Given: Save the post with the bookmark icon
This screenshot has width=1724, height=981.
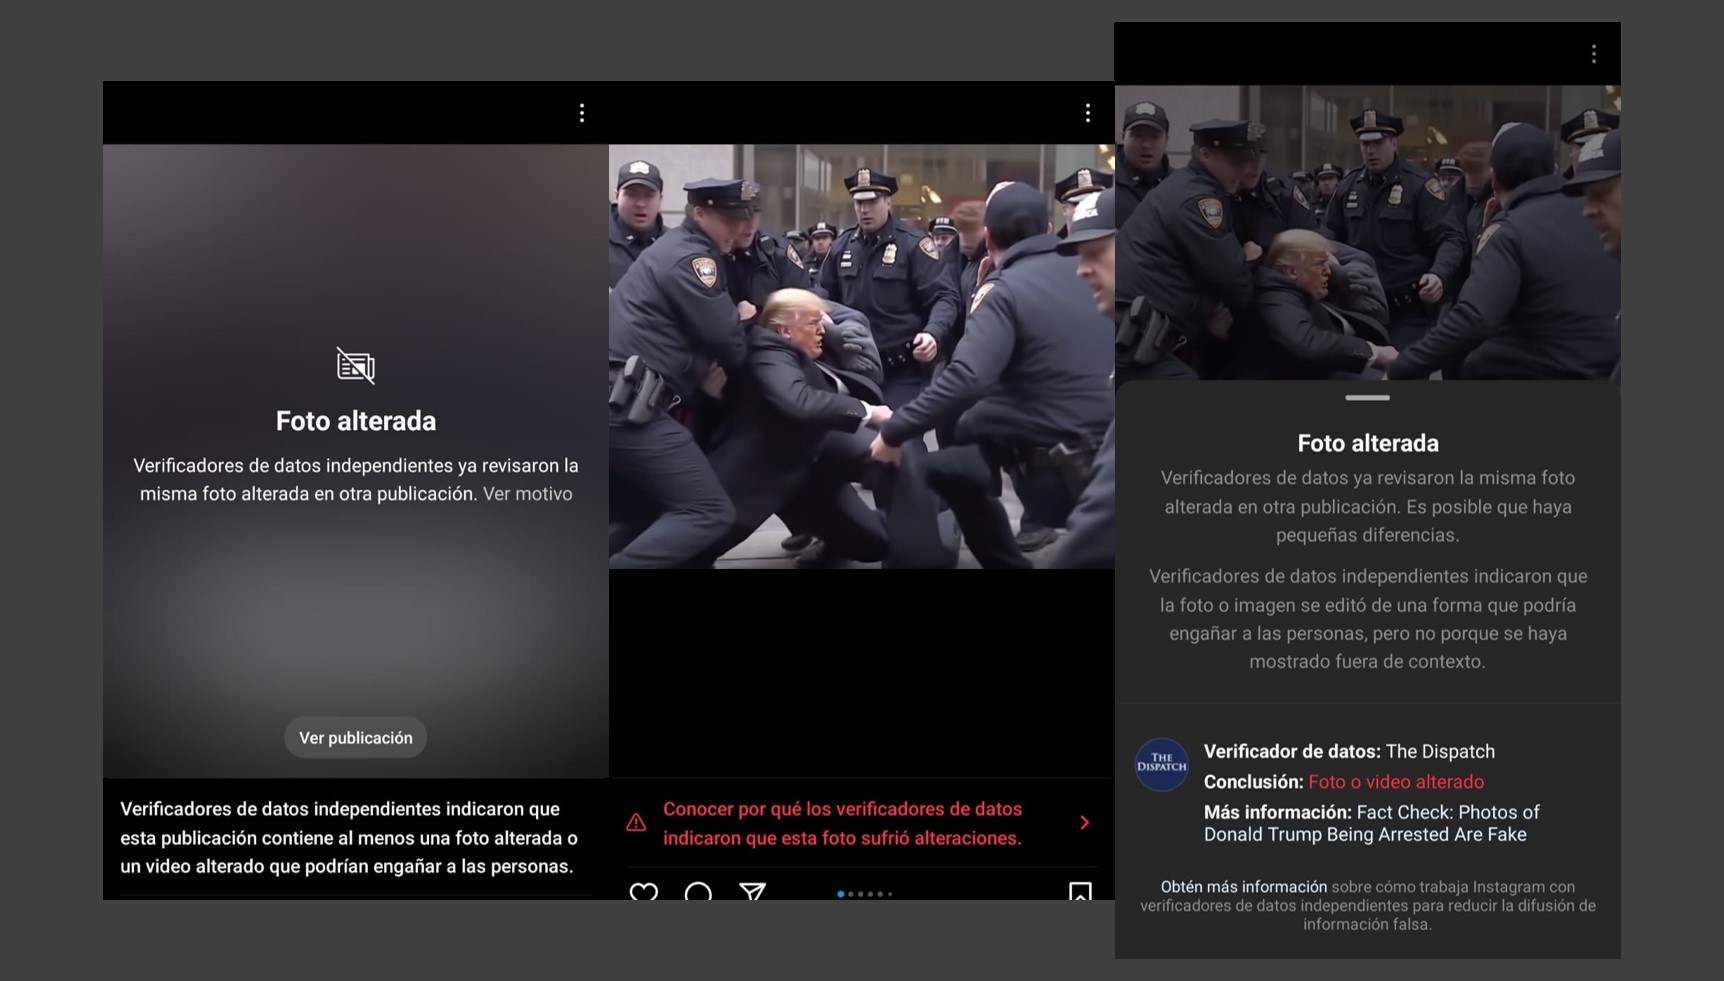Looking at the screenshot, I should click(x=1082, y=890).
